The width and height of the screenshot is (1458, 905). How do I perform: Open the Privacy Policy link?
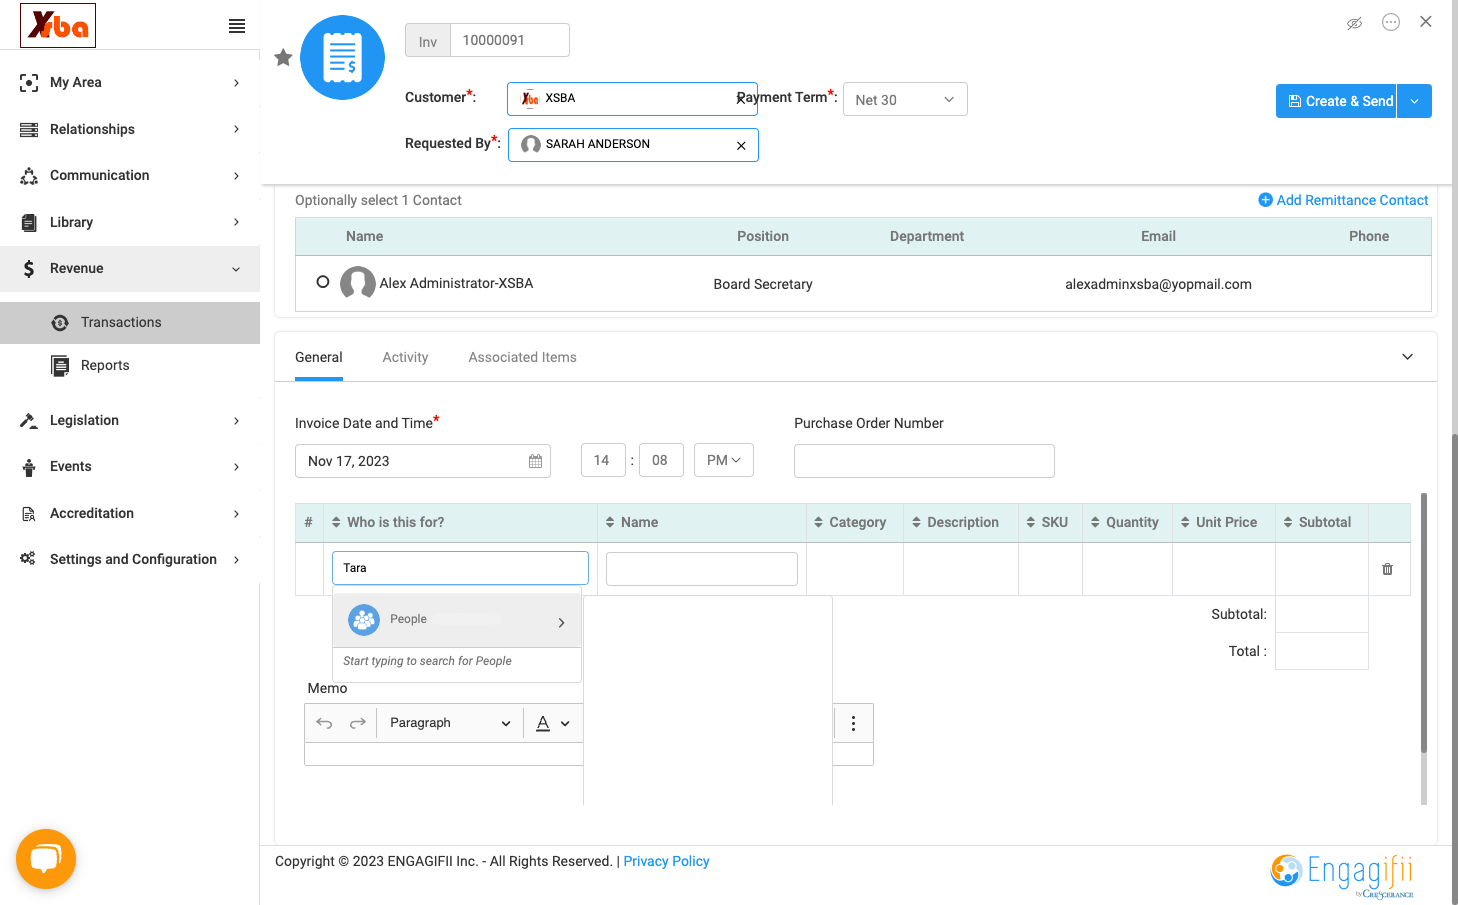[666, 861]
